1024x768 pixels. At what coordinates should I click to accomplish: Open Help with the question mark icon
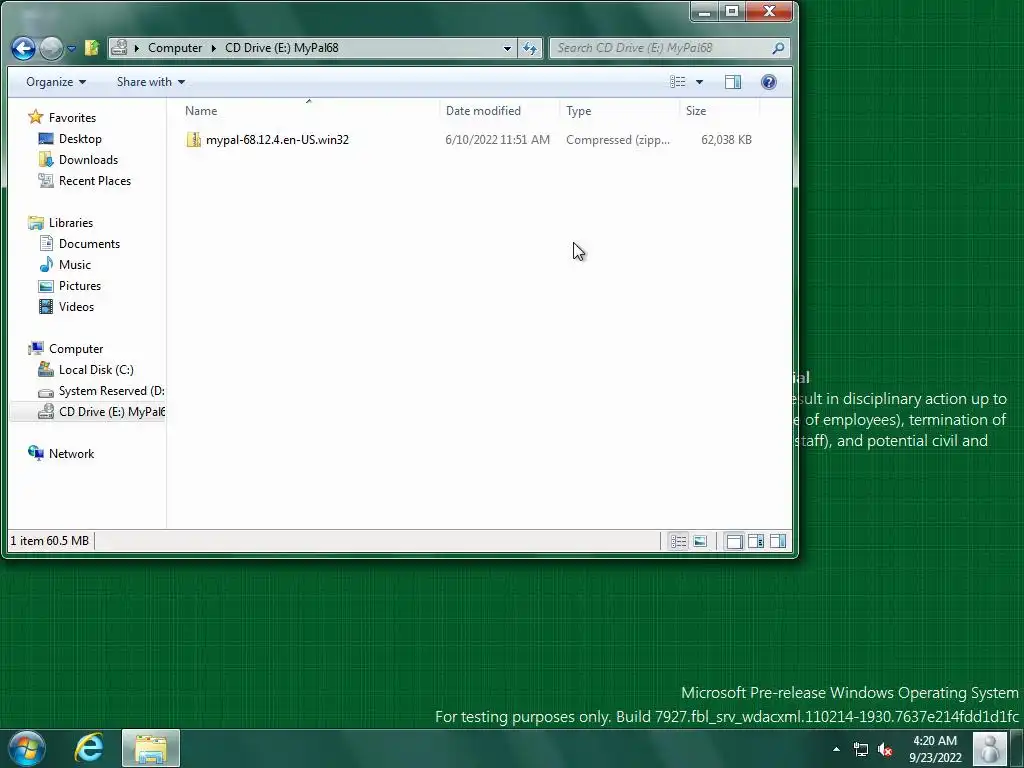click(x=769, y=82)
